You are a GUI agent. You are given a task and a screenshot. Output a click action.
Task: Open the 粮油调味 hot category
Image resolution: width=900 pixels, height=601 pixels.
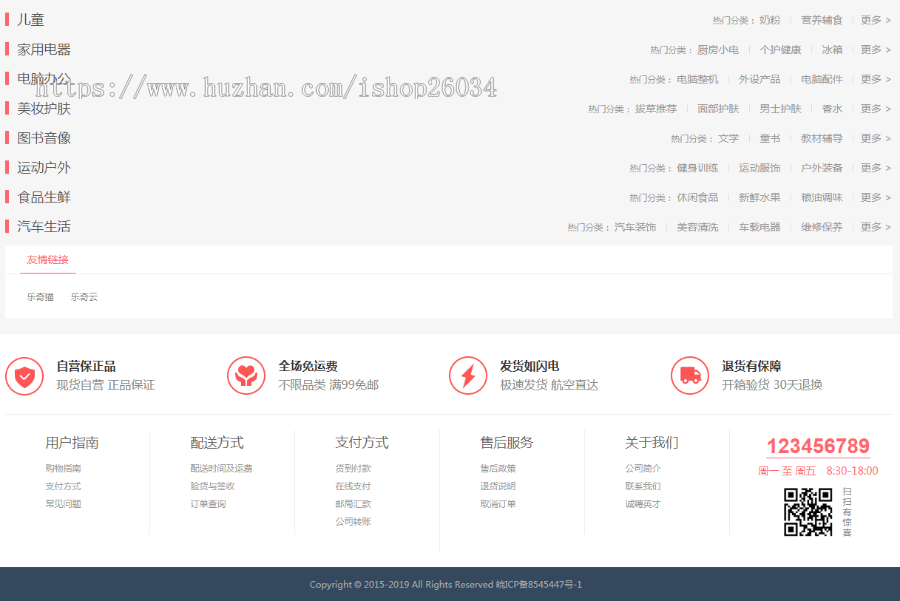pos(822,197)
